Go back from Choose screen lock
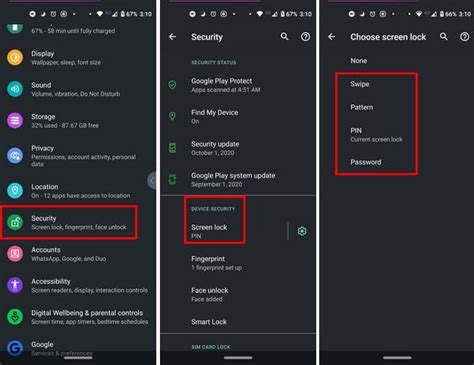This screenshot has width=474, height=365. click(331, 36)
